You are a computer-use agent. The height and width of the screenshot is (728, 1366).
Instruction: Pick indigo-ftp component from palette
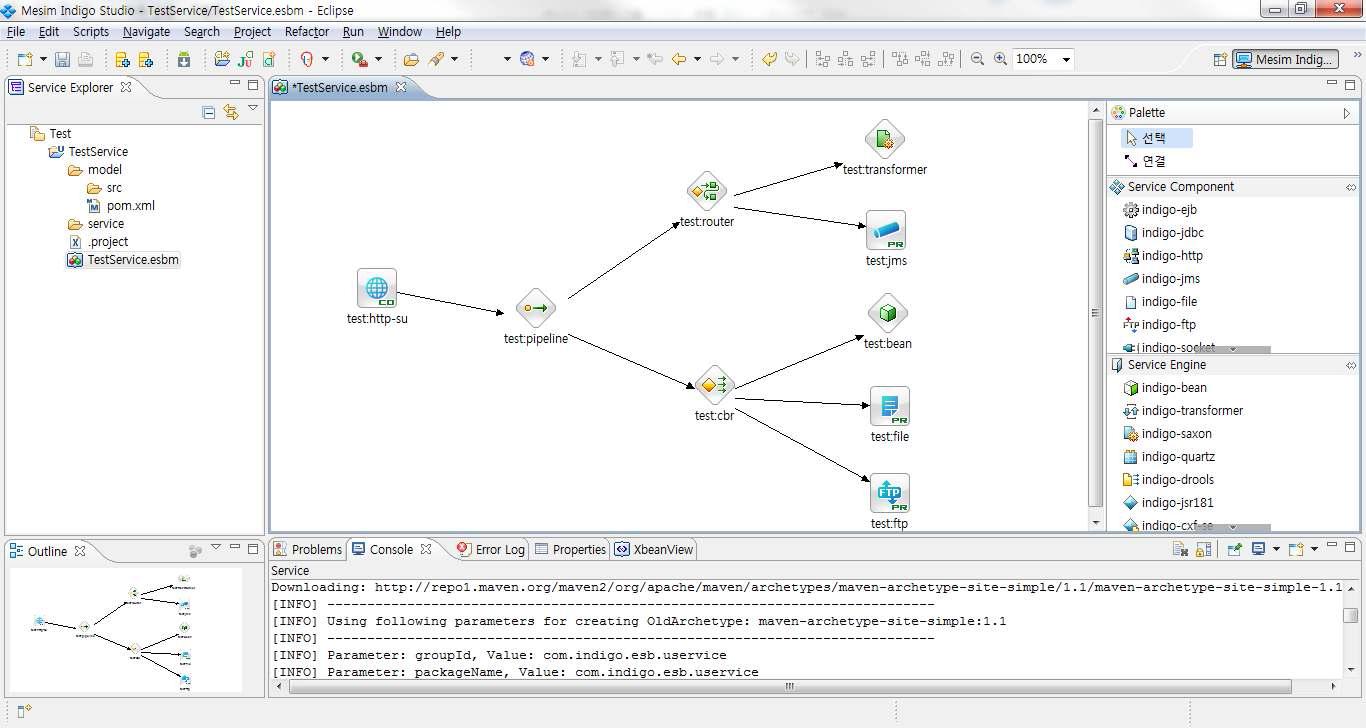tap(1159, 325)
